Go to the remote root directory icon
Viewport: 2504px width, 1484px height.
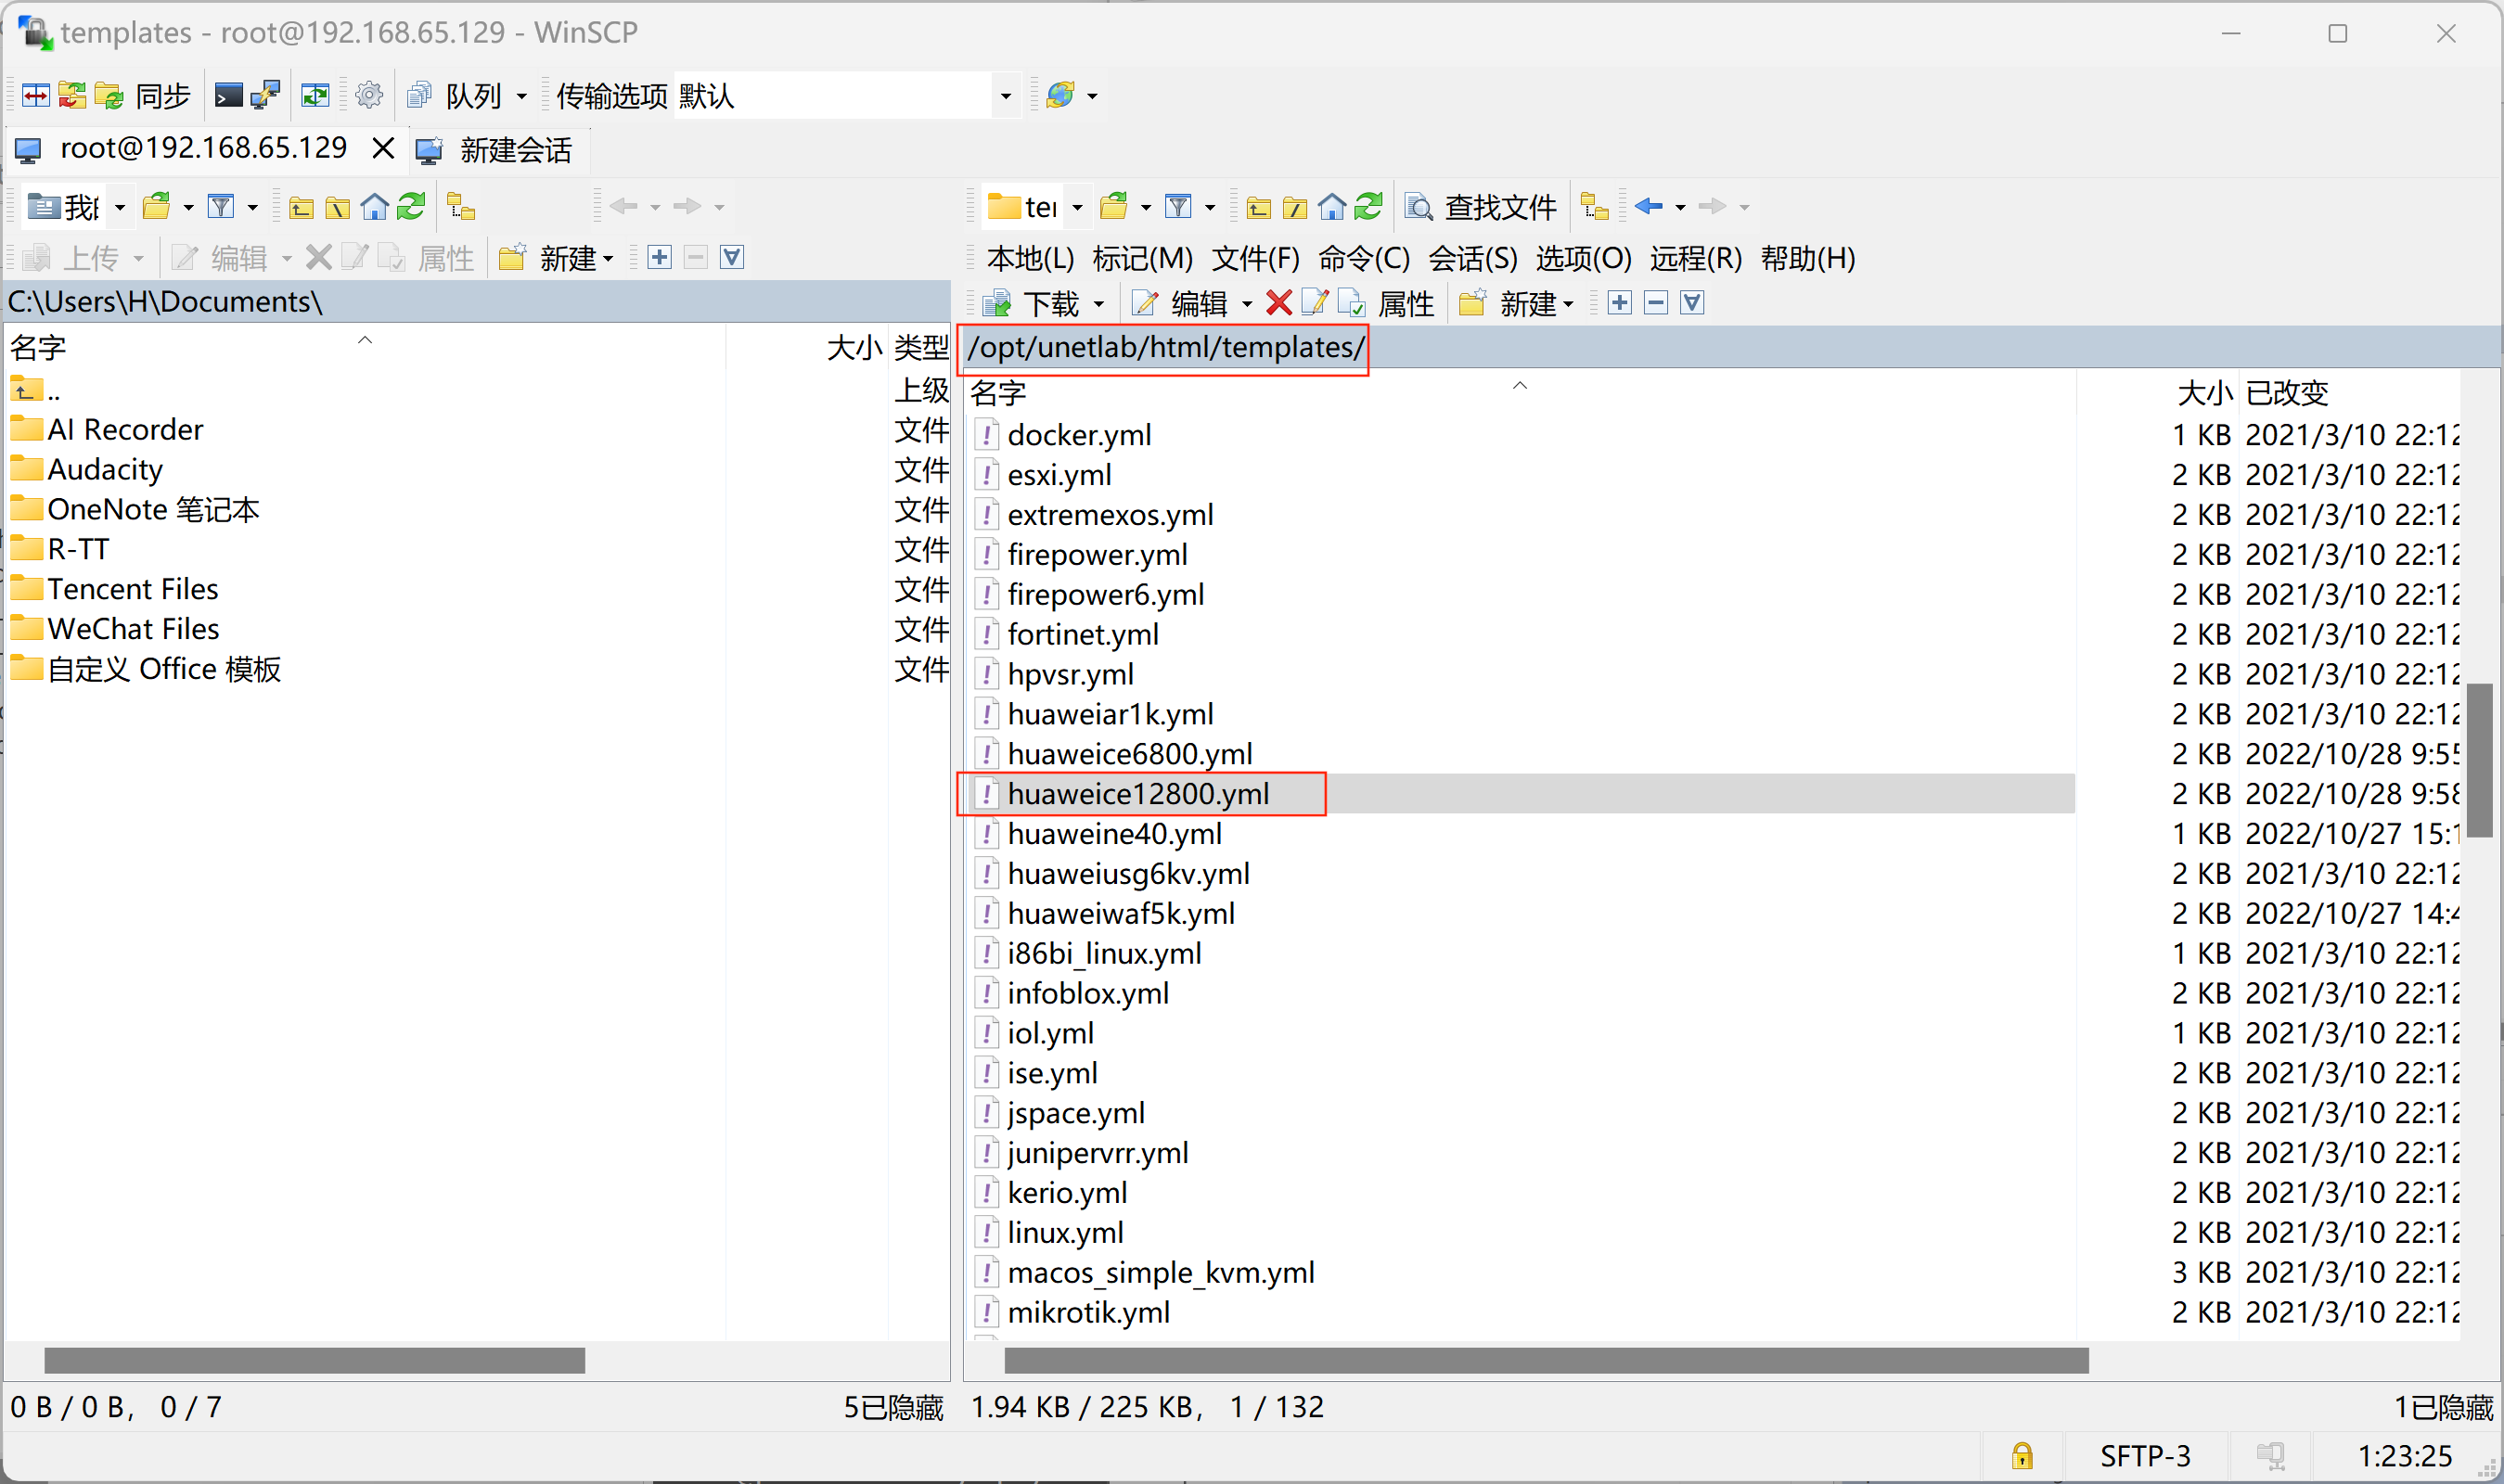[1295, 207]
